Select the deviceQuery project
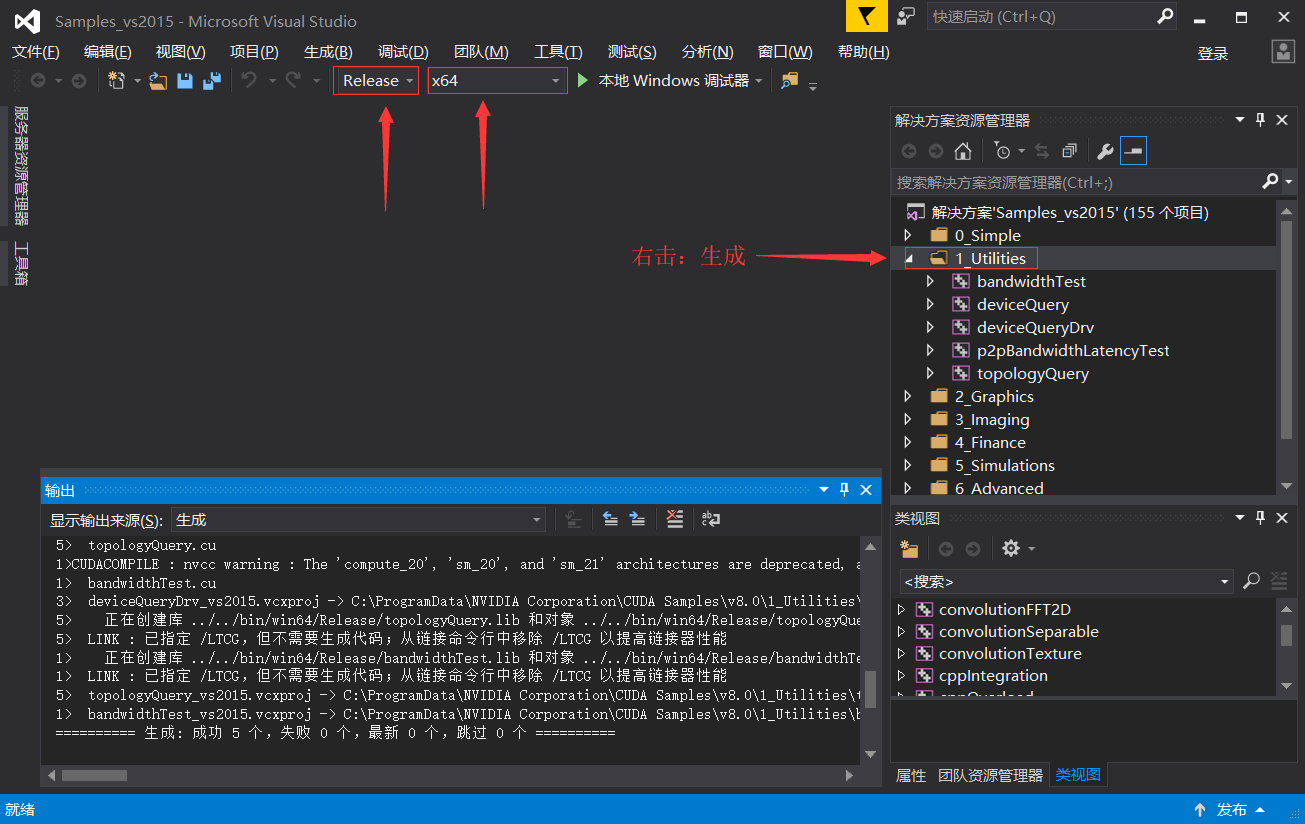 1022,304
